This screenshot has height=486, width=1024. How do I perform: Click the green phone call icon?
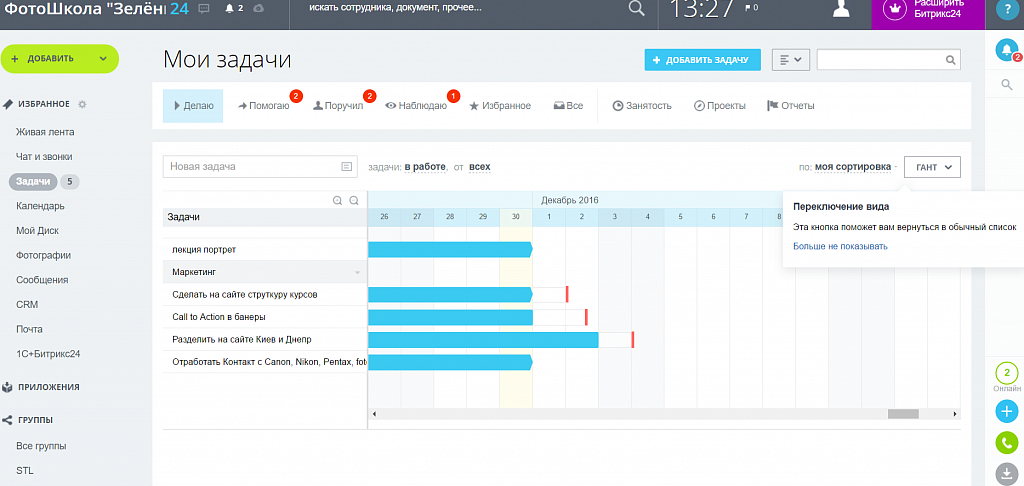coord(1006,442)
